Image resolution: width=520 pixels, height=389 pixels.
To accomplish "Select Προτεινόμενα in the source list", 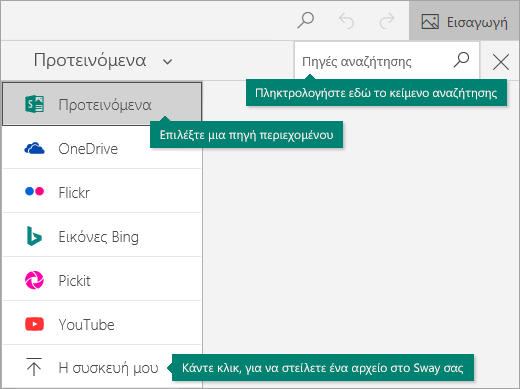I will tap(102, 104).
